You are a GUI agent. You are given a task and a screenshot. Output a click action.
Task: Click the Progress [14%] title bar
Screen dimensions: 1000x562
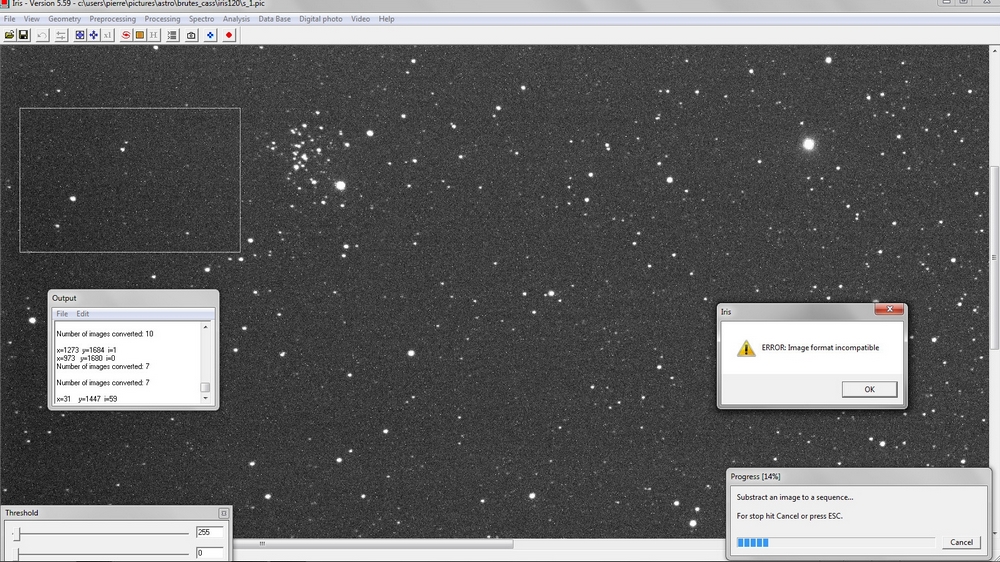click(859, 477)
